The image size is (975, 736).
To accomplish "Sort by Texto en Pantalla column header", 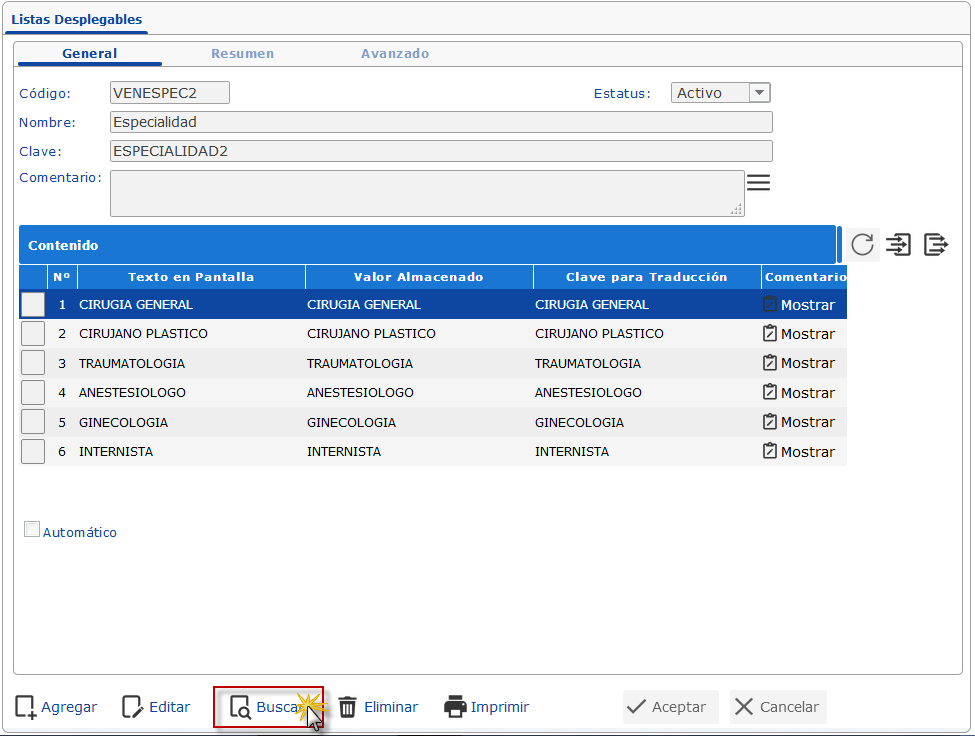I will click(191, 277).
